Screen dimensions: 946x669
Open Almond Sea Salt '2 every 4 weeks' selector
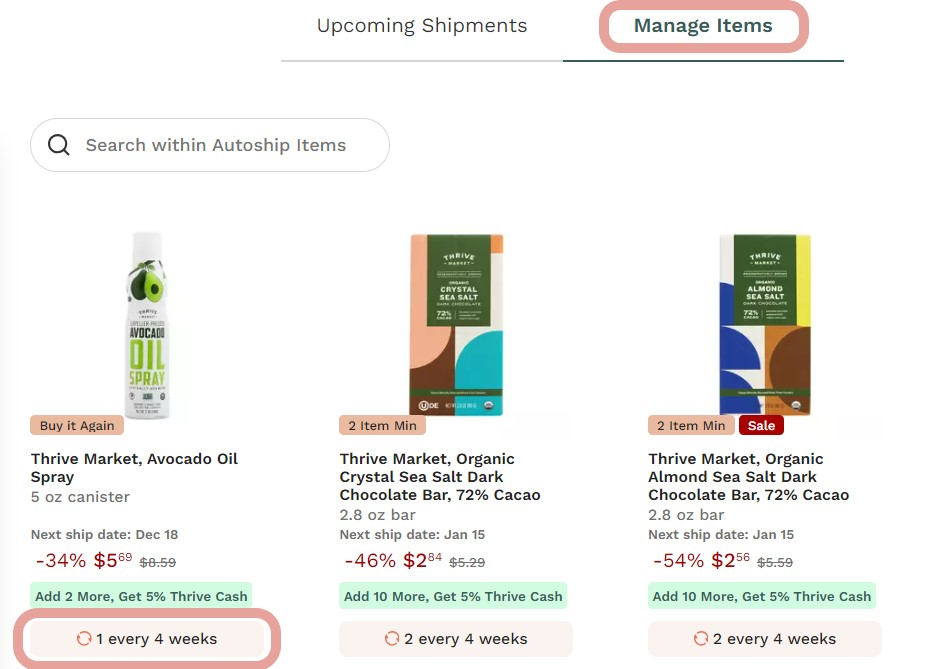click(x=765, y=639)
